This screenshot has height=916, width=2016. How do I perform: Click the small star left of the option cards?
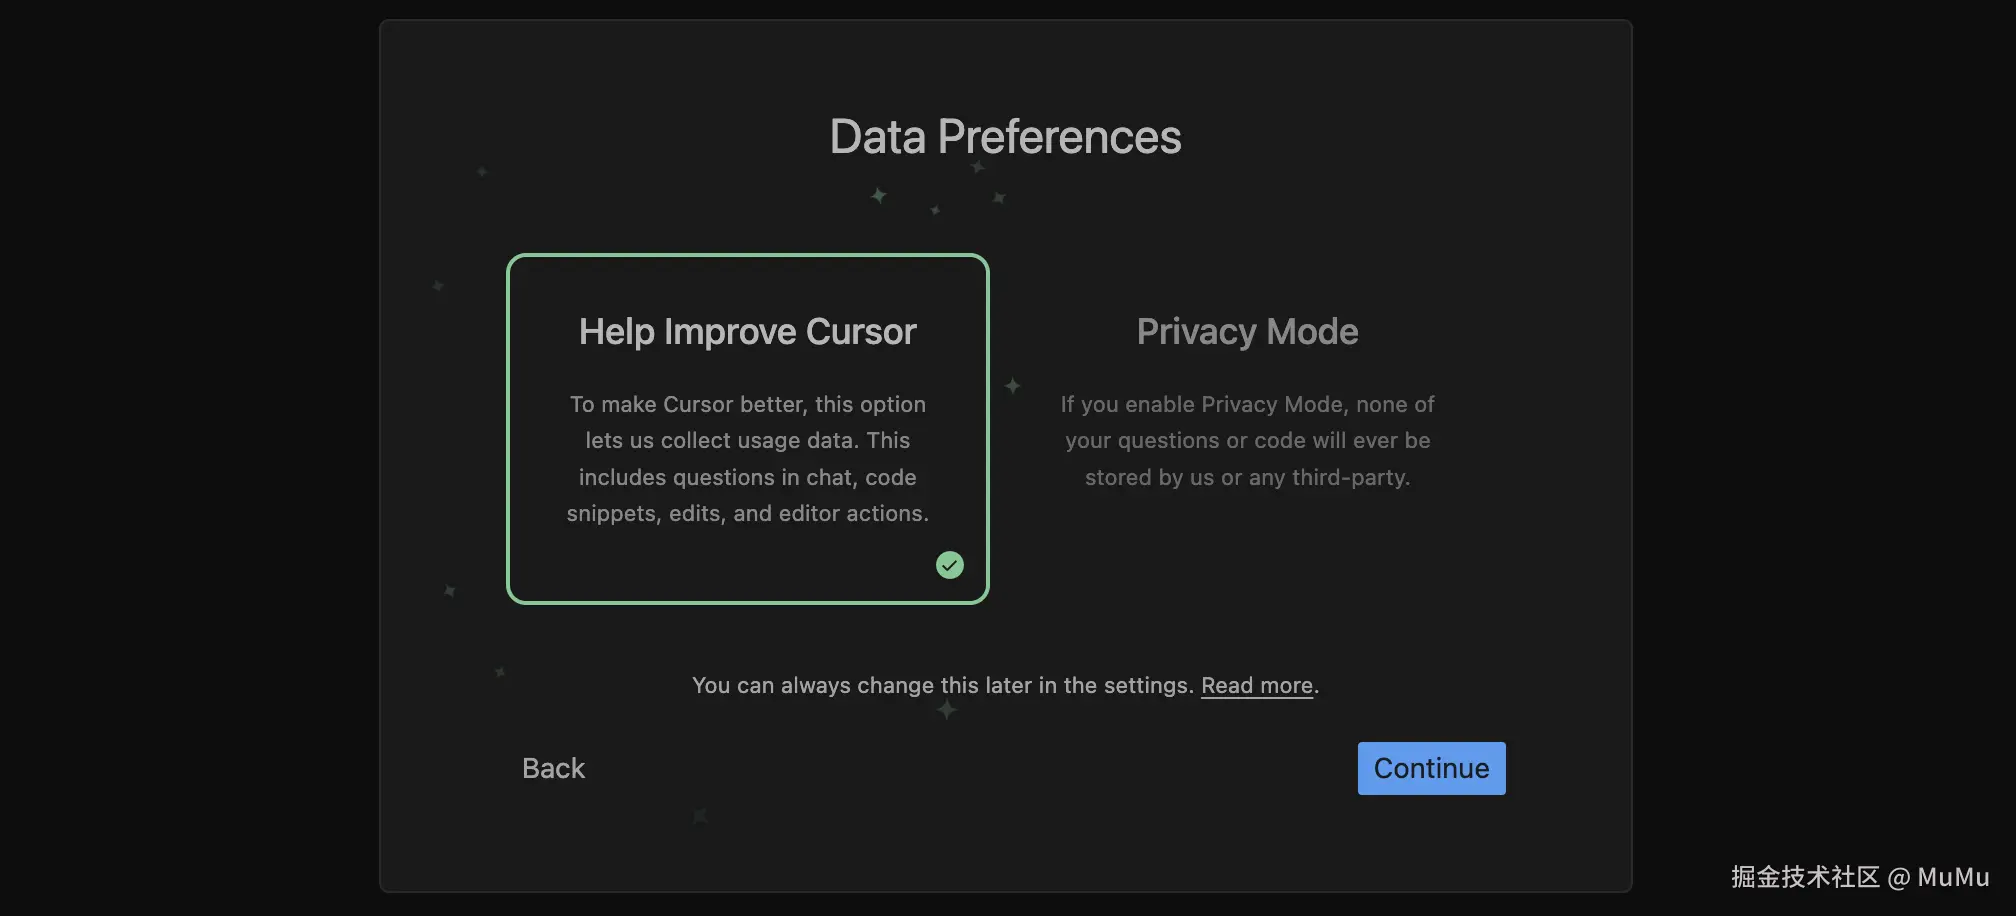438,286
